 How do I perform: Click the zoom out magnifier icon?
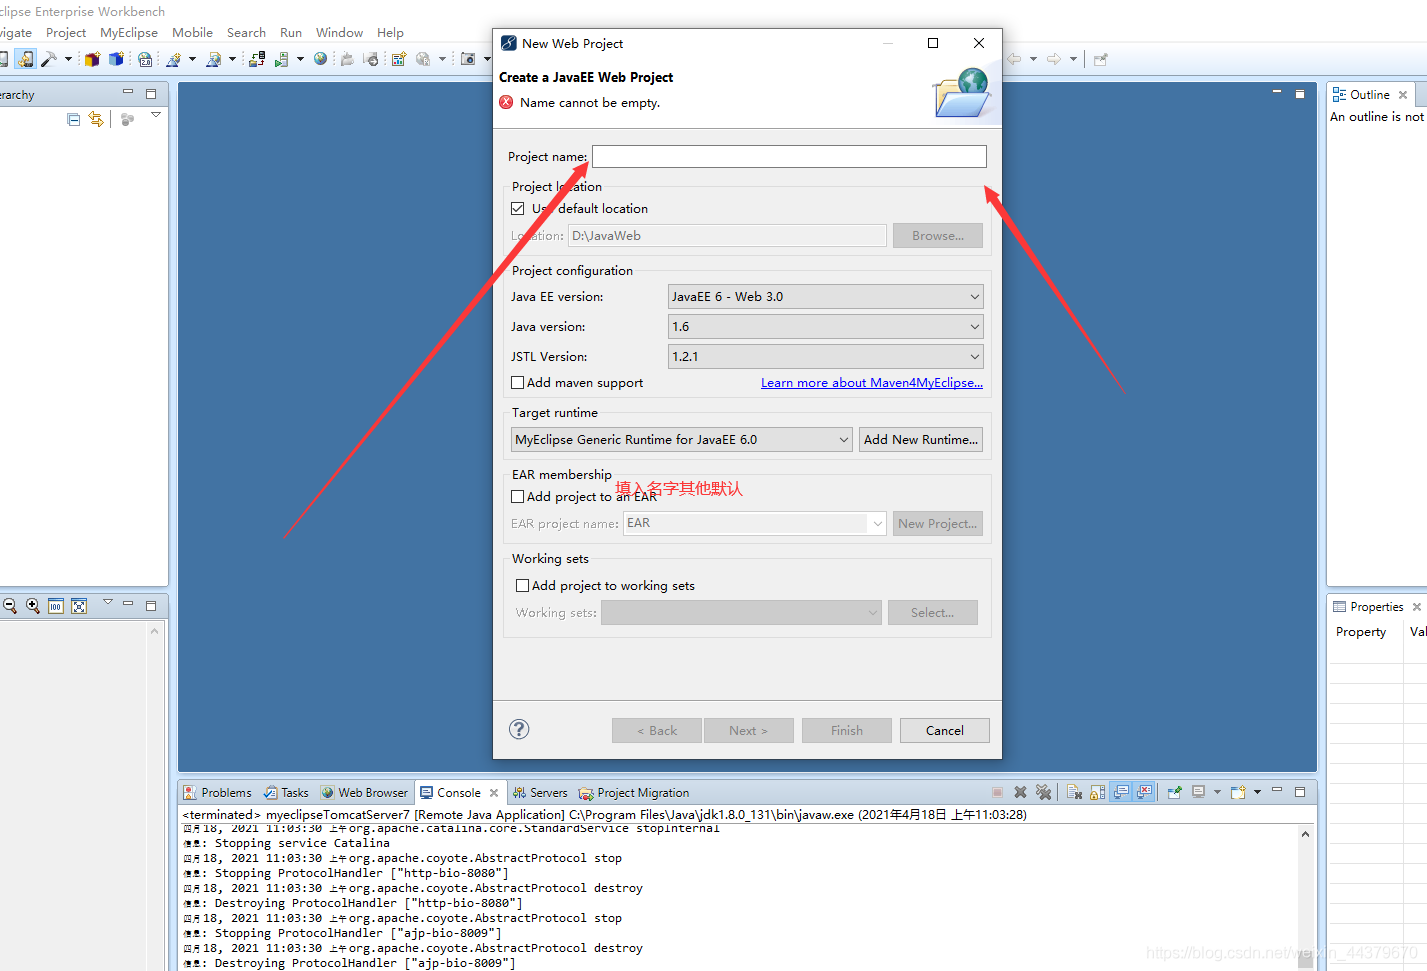[9, 606]
